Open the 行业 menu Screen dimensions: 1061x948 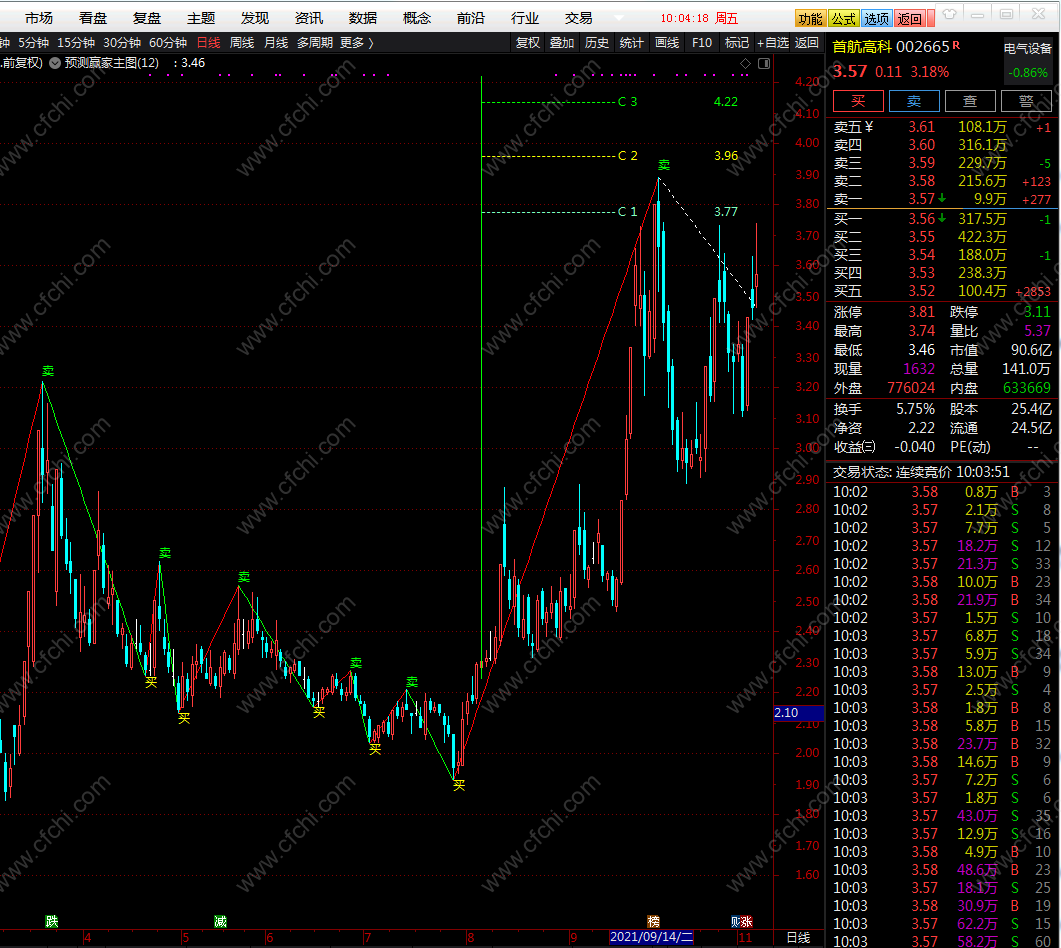(525, 18)
